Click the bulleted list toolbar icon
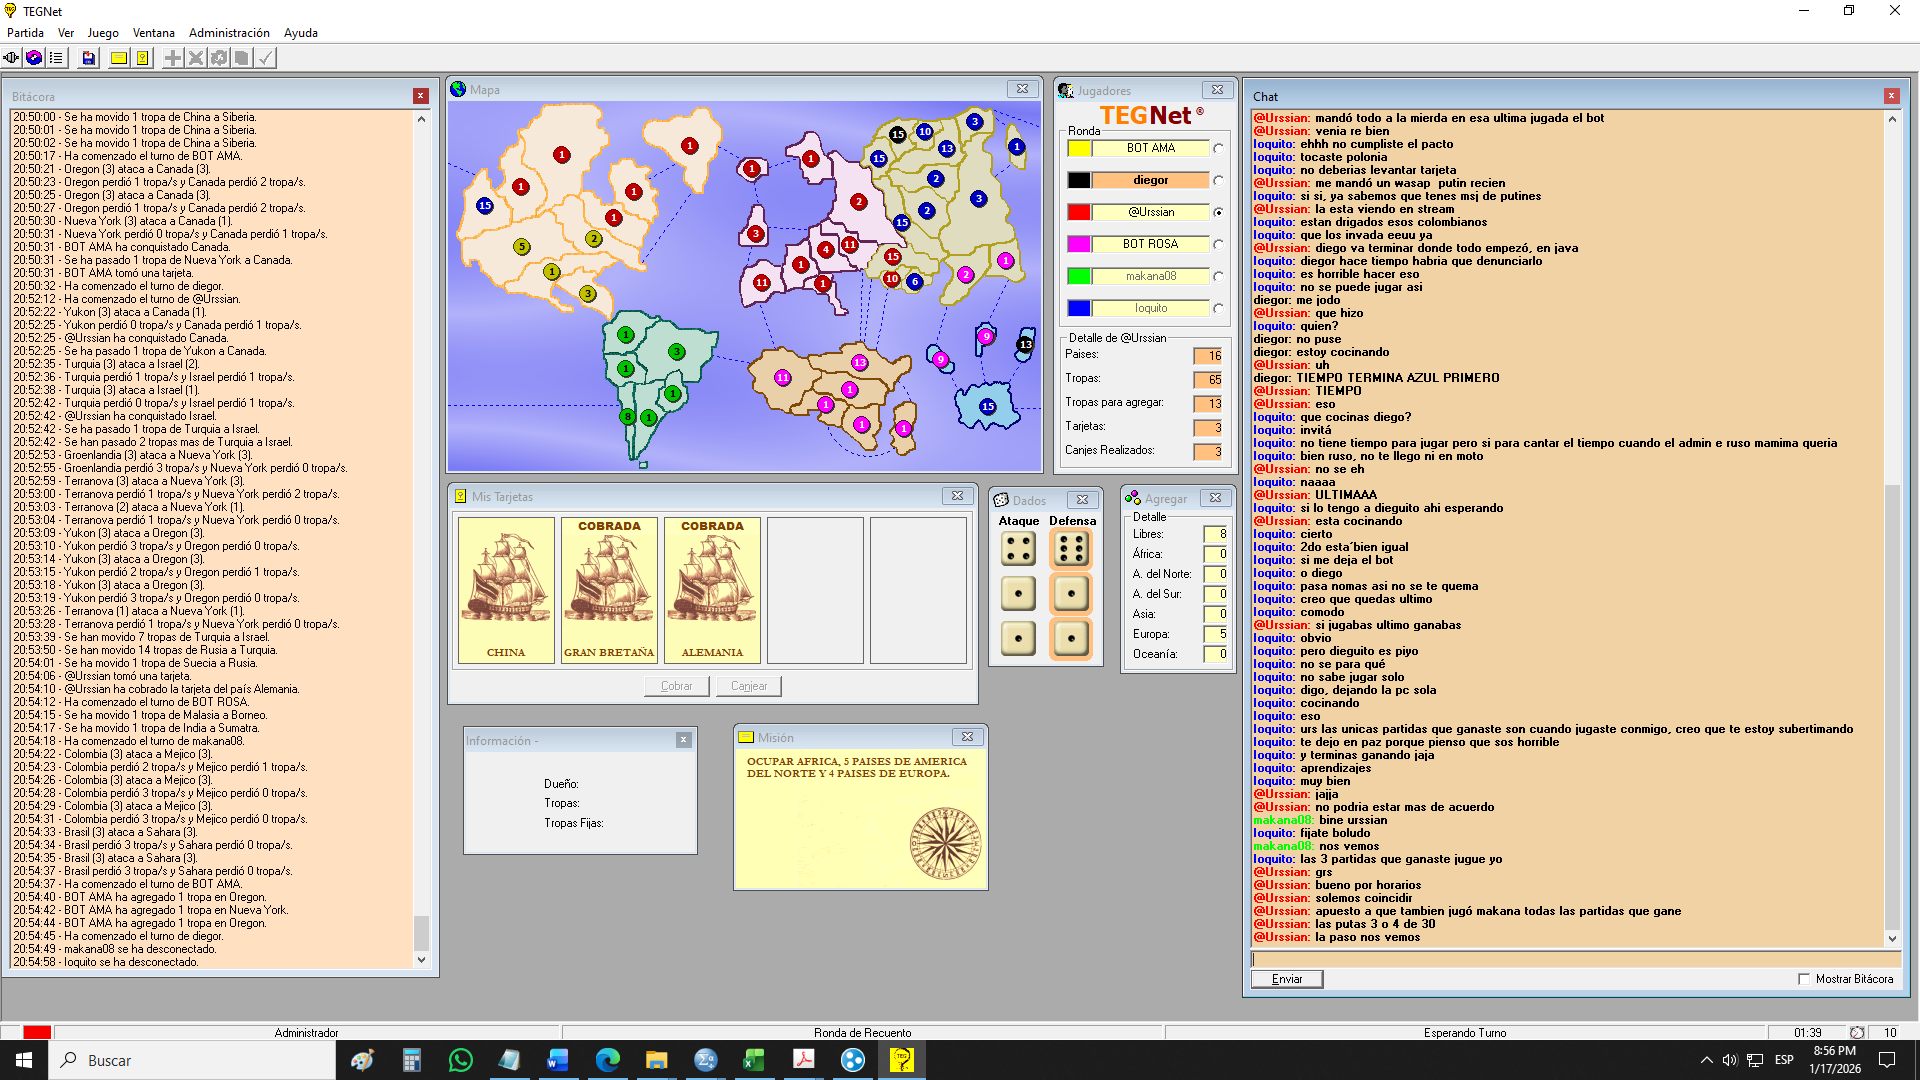 56,58
